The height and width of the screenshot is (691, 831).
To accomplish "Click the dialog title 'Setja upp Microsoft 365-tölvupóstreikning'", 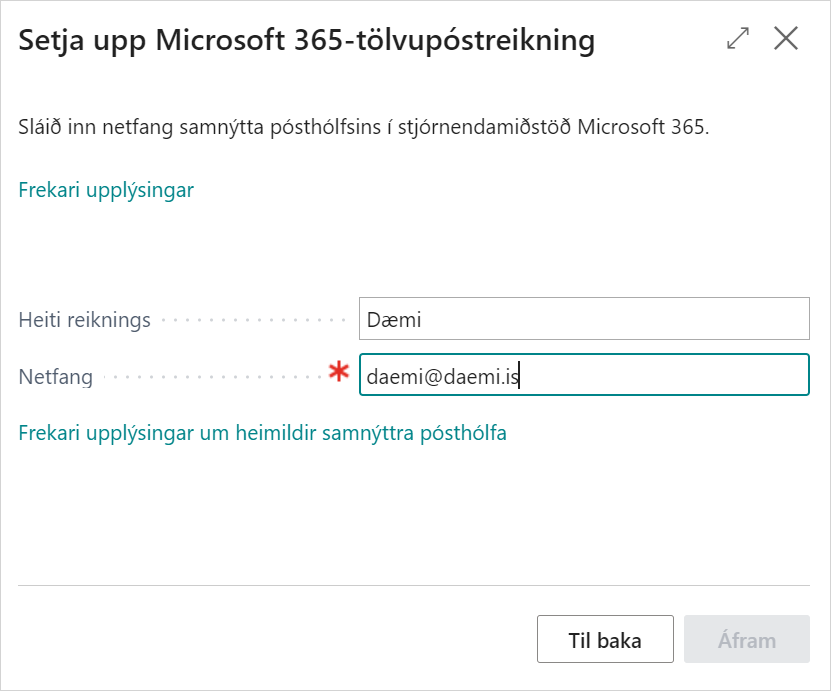I will 307,41.
